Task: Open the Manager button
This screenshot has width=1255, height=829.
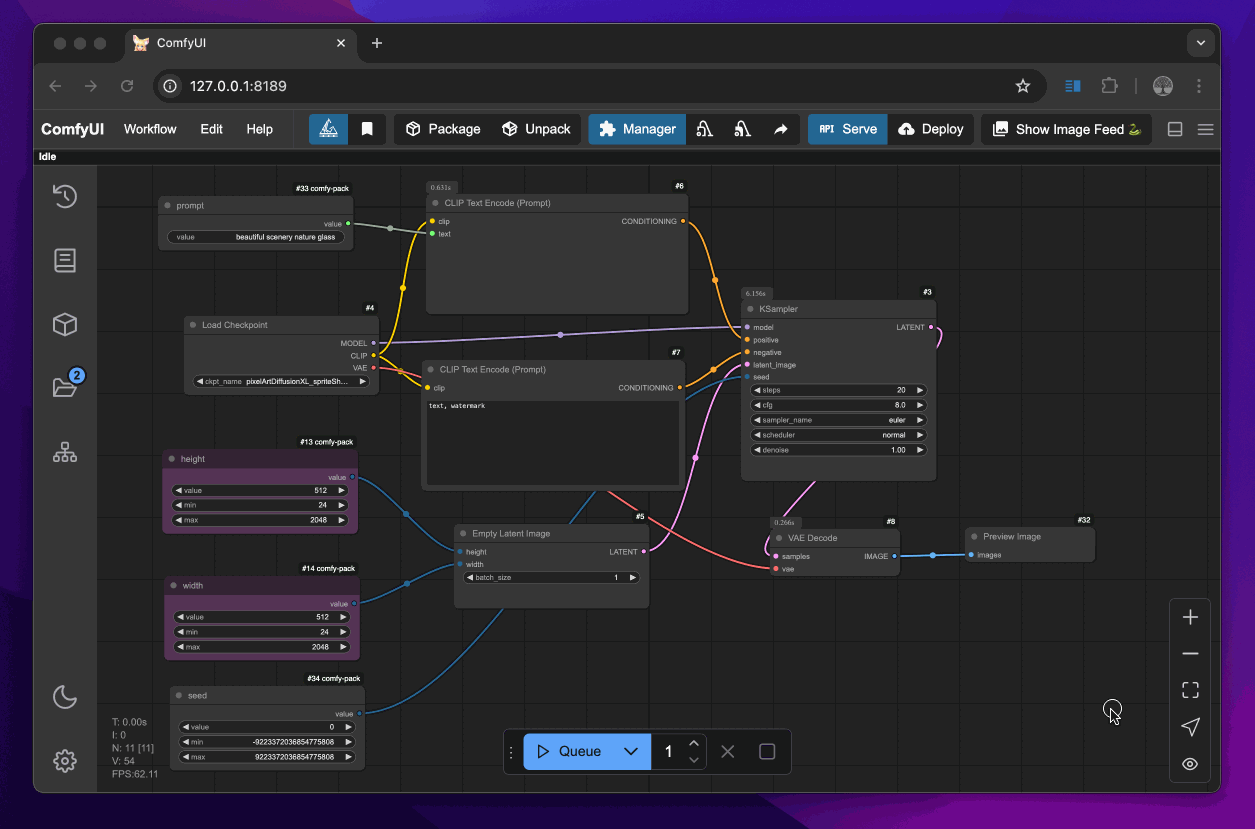Action: (x=637, y=129)
